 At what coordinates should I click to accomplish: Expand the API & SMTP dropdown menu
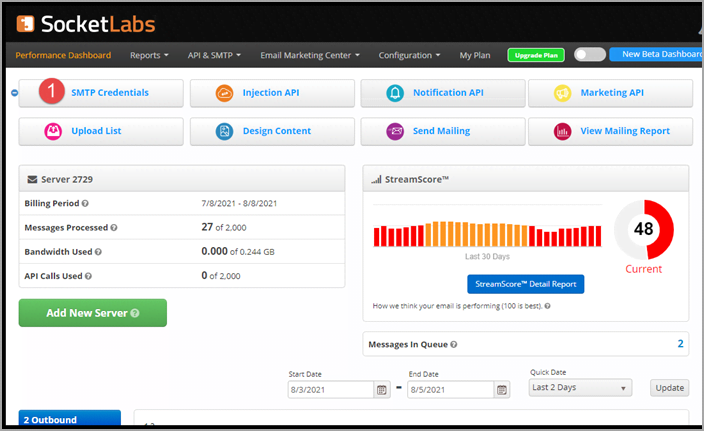(214, 55)
